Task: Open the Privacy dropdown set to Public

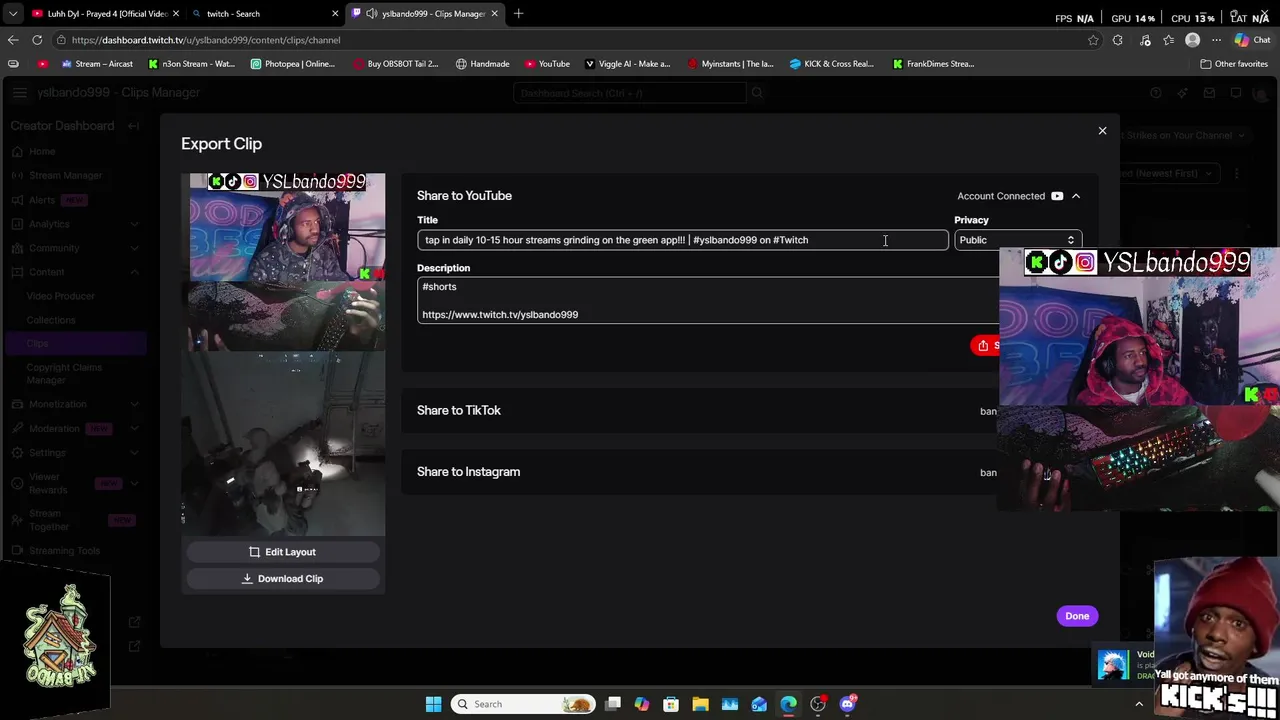Action: [x=1017, y=240]
